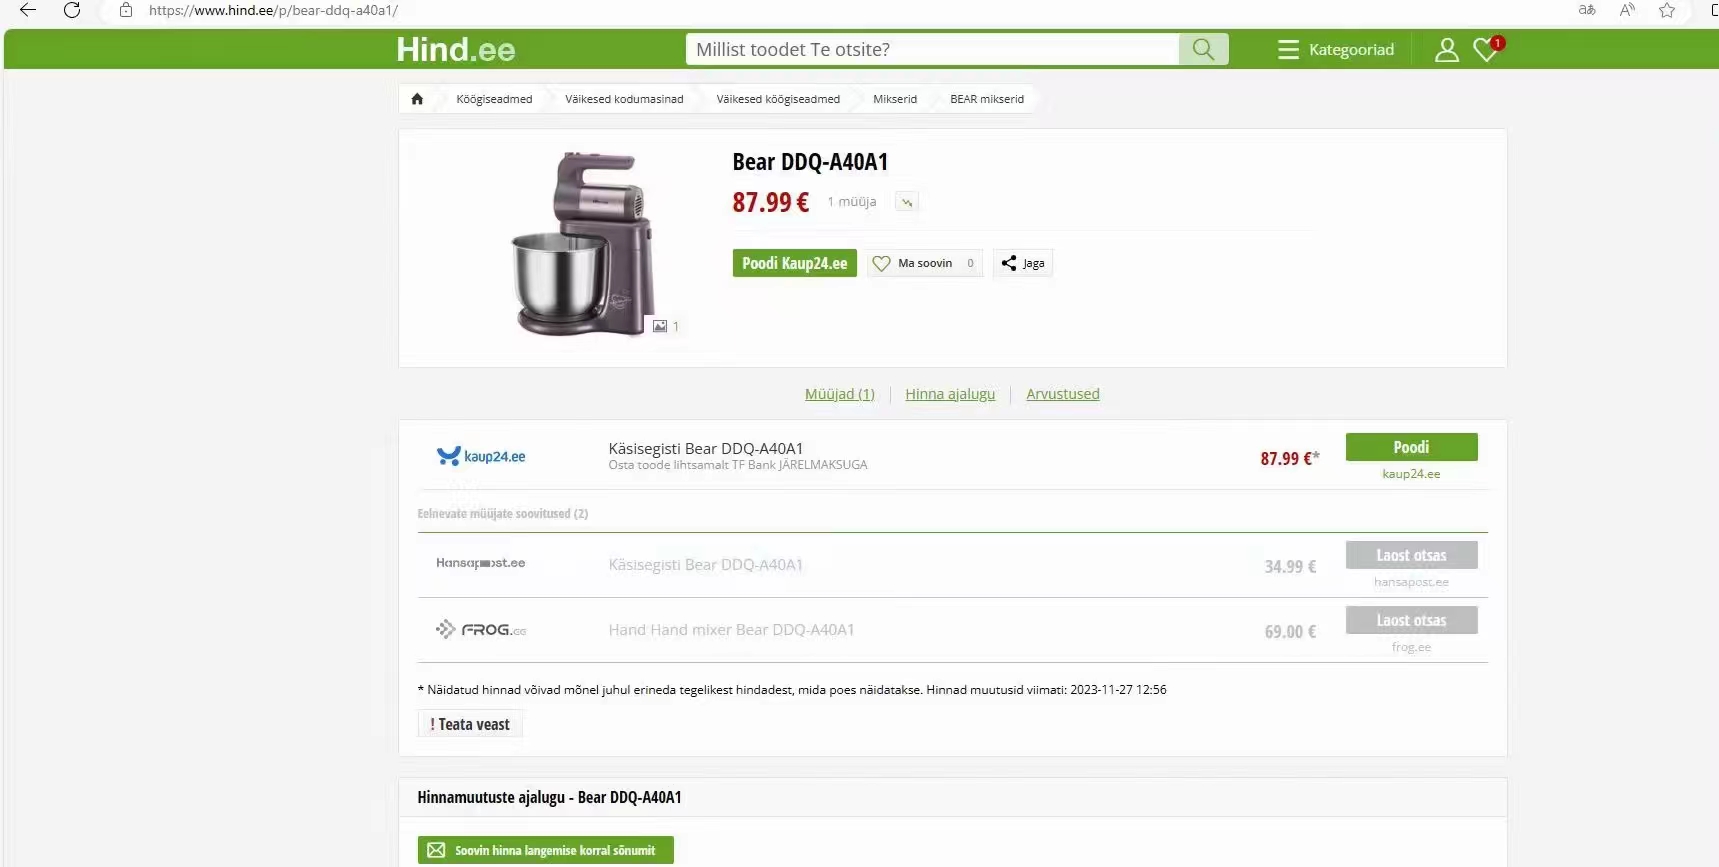Open the Mikserid breadcrumb link
Viewport: 1719px width, 867px height.
894,99
